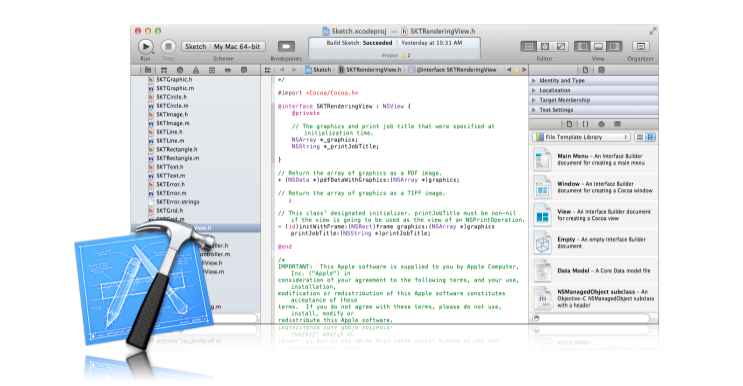Screen dimensions: 743x386
Task: Click Sketch in the jump bar
Action: pyautogui.click(x=318, y=70)
